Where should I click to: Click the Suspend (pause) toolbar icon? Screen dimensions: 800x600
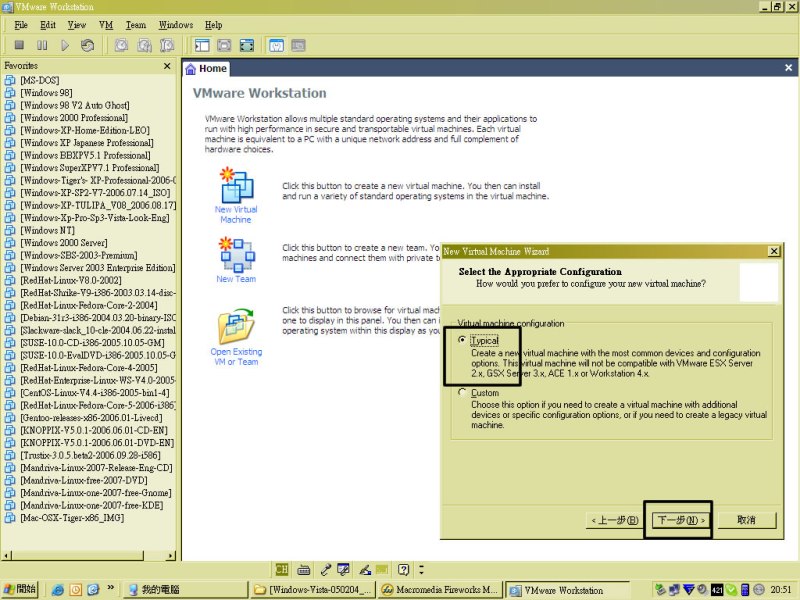tap(42, 45)
